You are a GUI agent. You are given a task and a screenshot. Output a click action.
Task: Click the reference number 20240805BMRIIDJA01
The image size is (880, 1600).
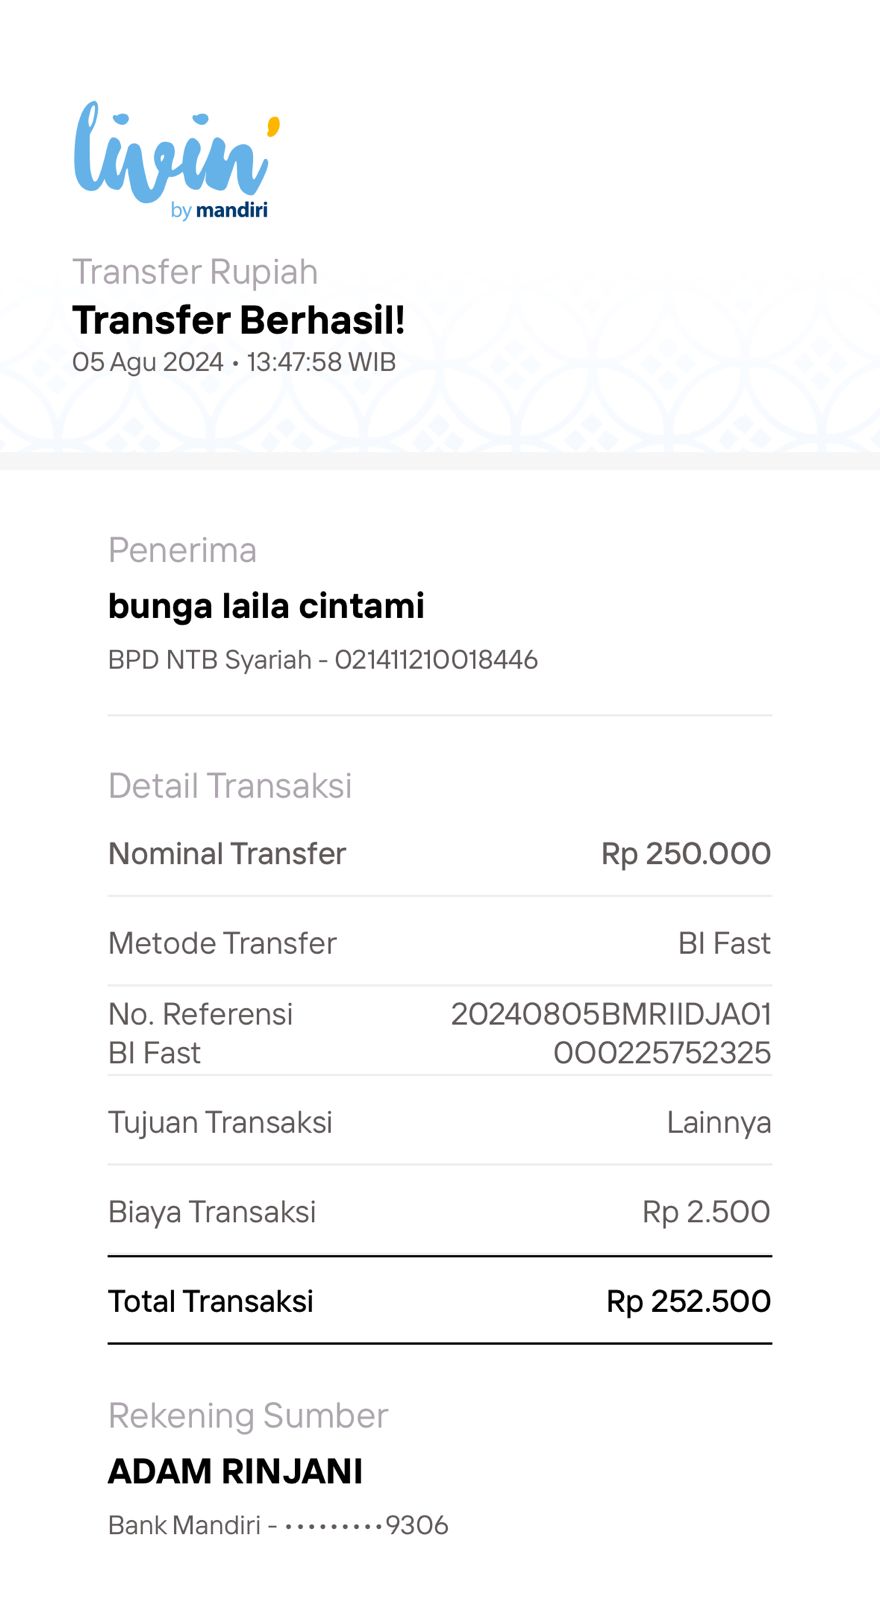pyautogui.click(x=611, y=1014)
